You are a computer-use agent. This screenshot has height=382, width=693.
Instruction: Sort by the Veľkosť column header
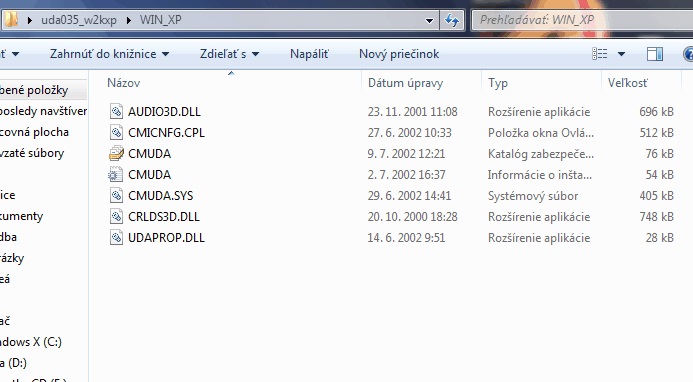tap(628, 83)
